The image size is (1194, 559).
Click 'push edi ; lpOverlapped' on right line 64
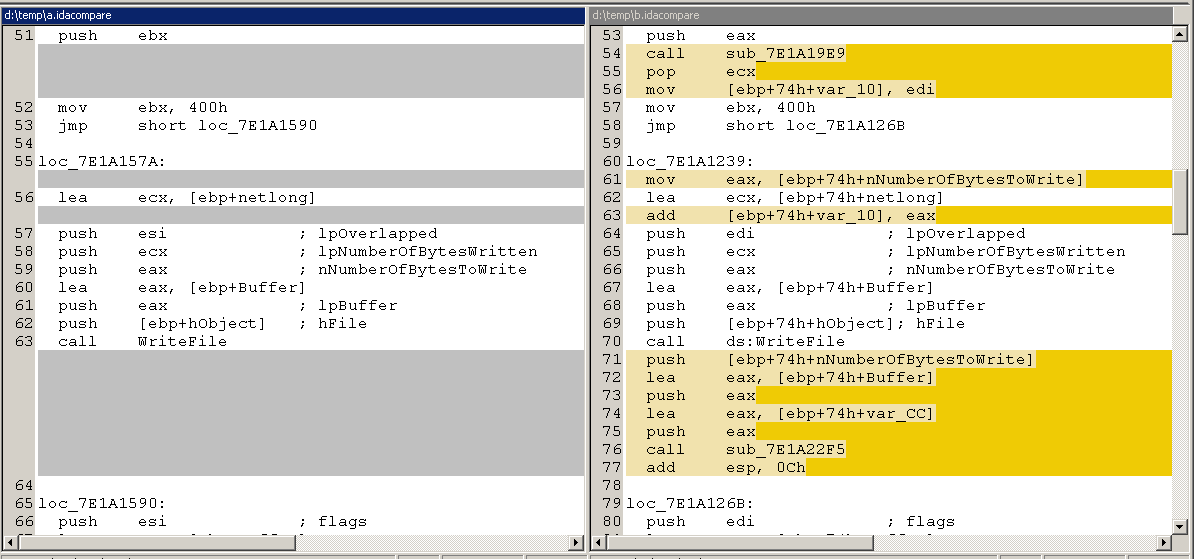pos(835,234)
